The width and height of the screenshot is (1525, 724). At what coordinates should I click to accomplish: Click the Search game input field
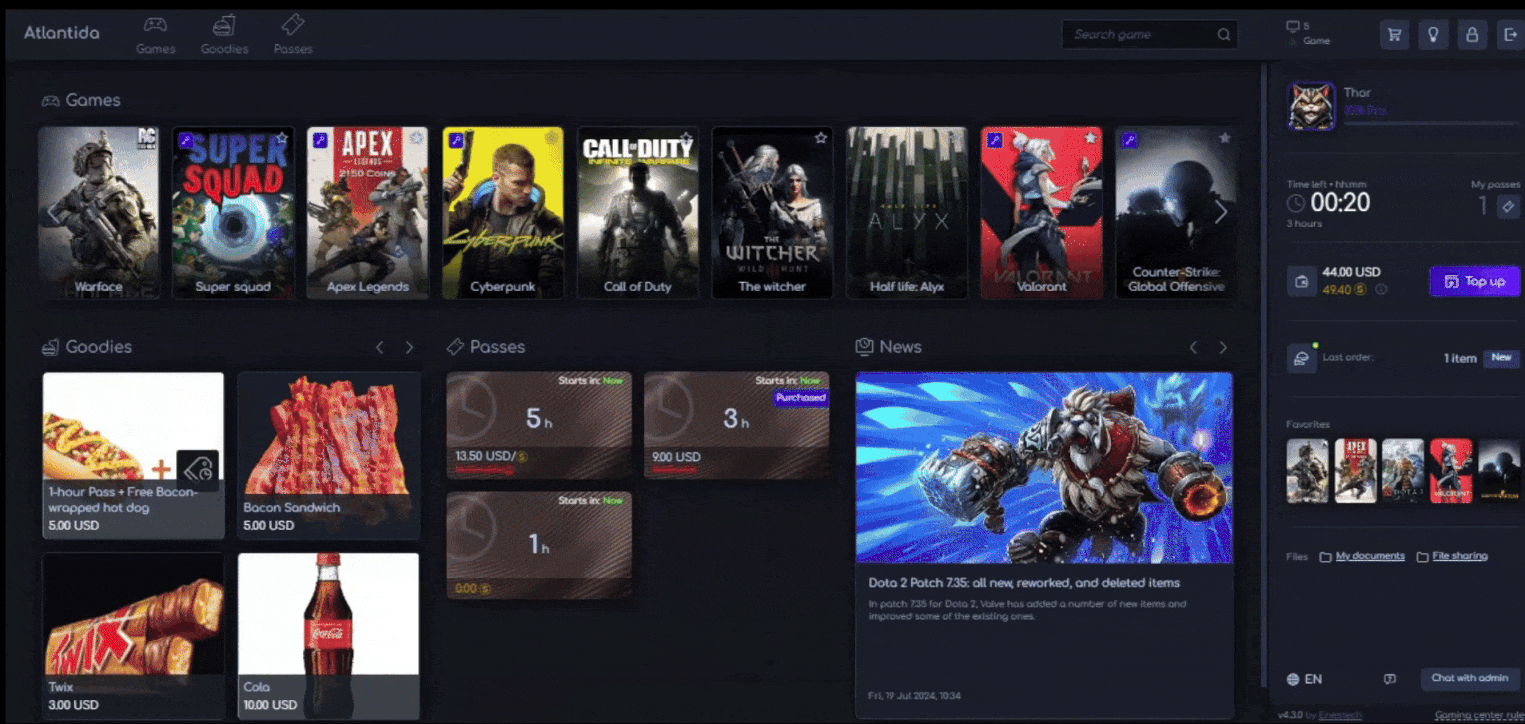[1150, 35]
